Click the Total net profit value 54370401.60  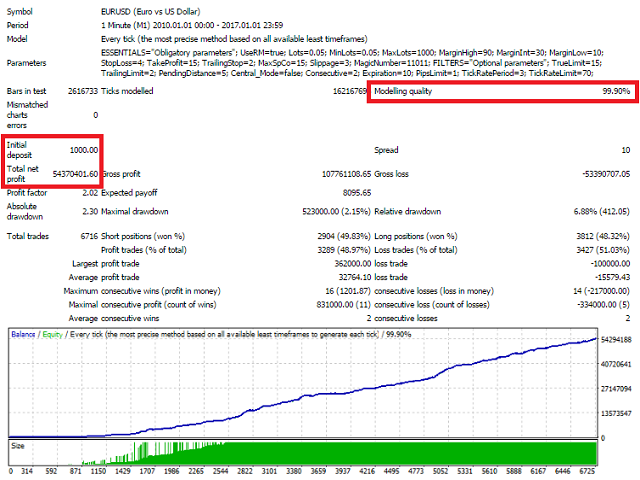click(x=76, y=174)
